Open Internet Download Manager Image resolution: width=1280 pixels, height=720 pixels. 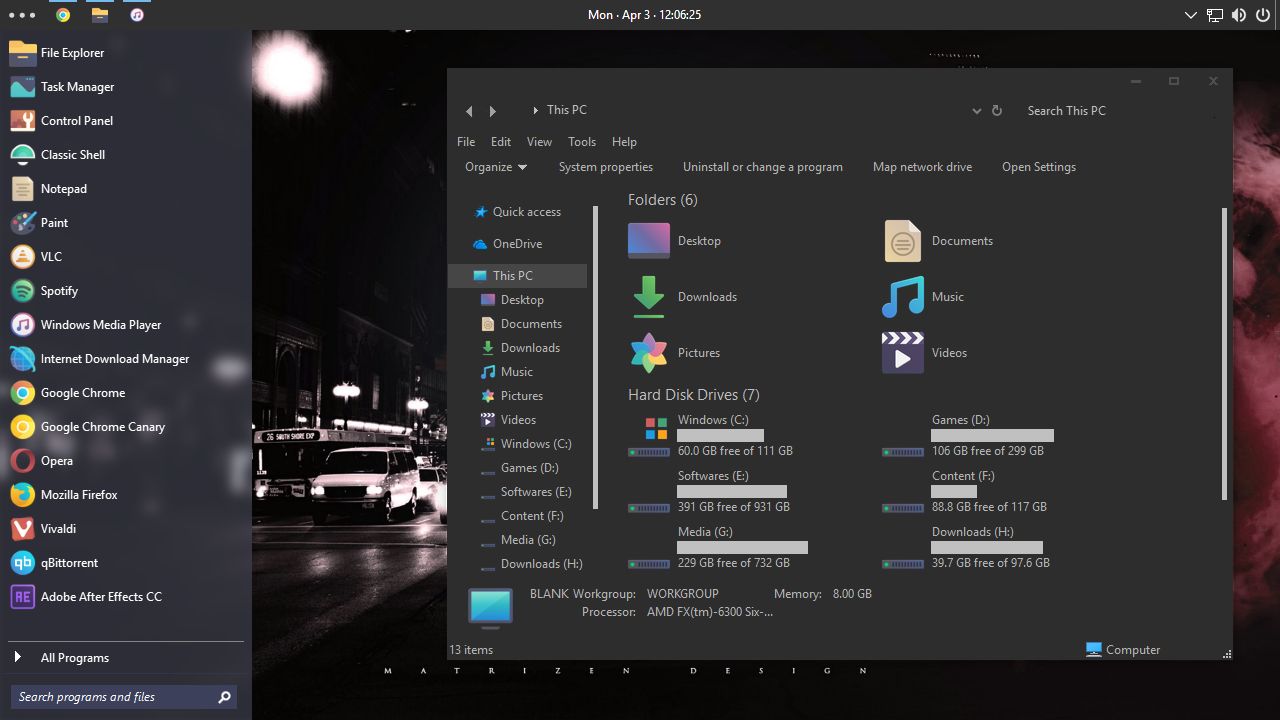113,358
